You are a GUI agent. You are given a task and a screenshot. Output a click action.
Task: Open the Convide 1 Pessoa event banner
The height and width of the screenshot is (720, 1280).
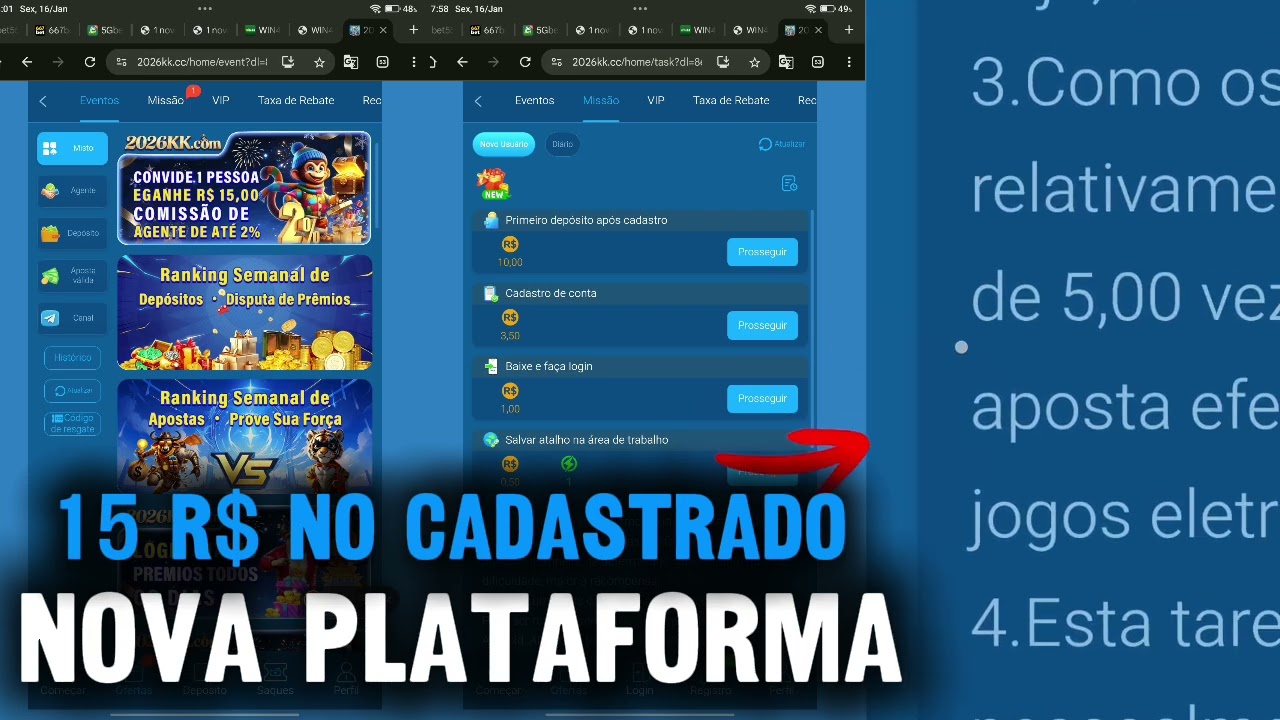[244, 188]
